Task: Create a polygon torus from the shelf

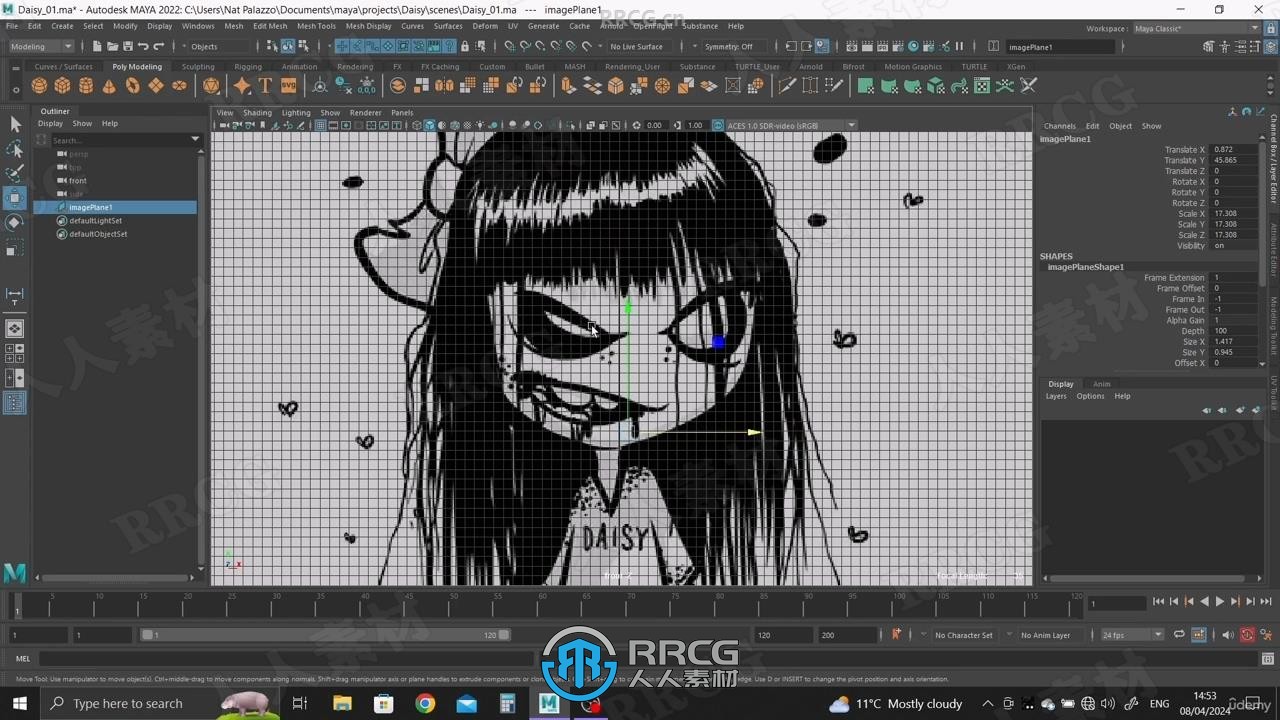Action: point(132,86)
